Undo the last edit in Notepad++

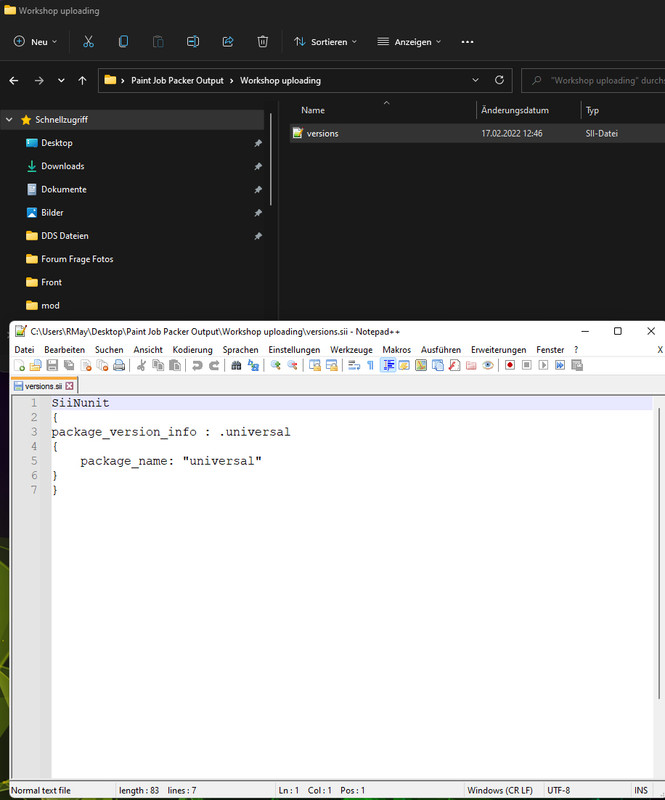coord(197,365)
